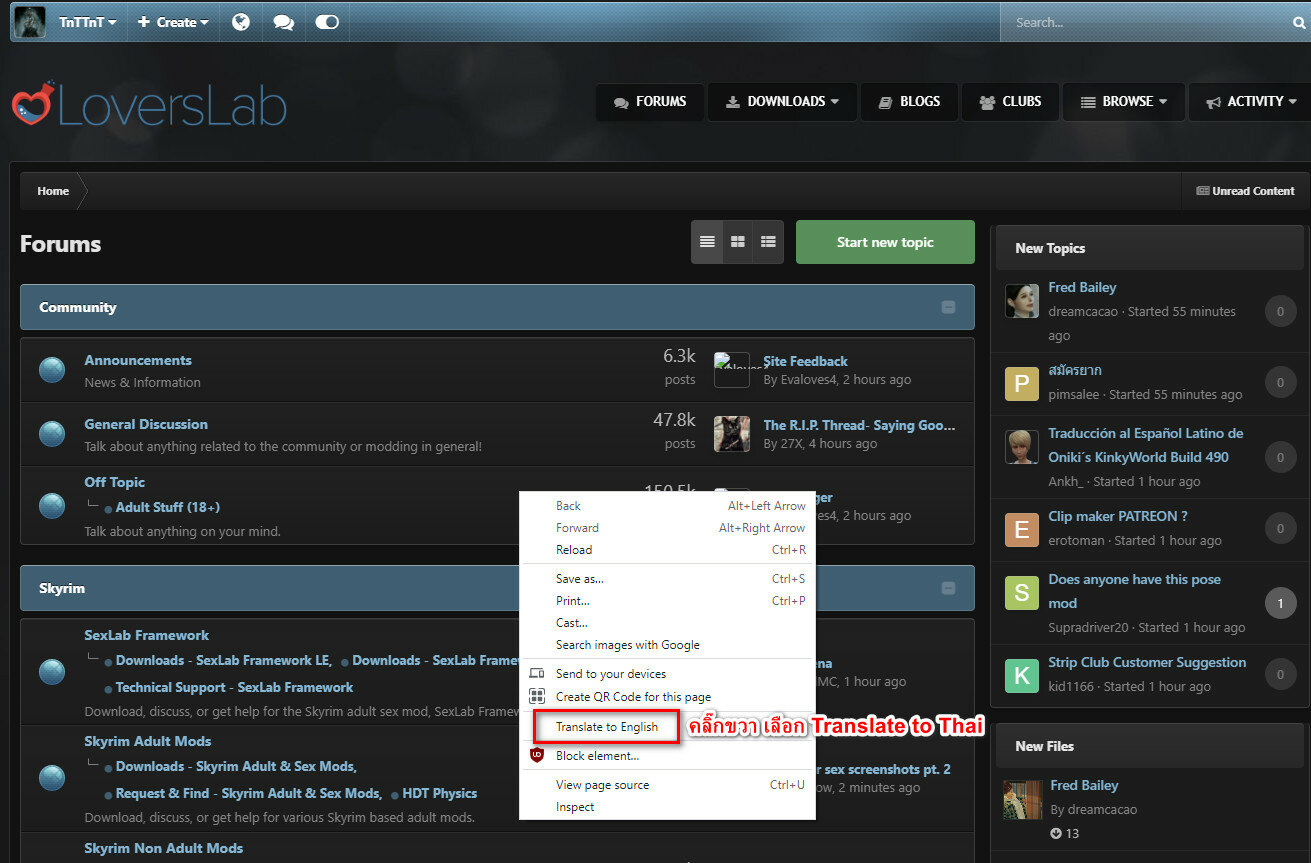Choose Reload from the context menu
Screen dimensions: 1311x863
tap(667, 550)
